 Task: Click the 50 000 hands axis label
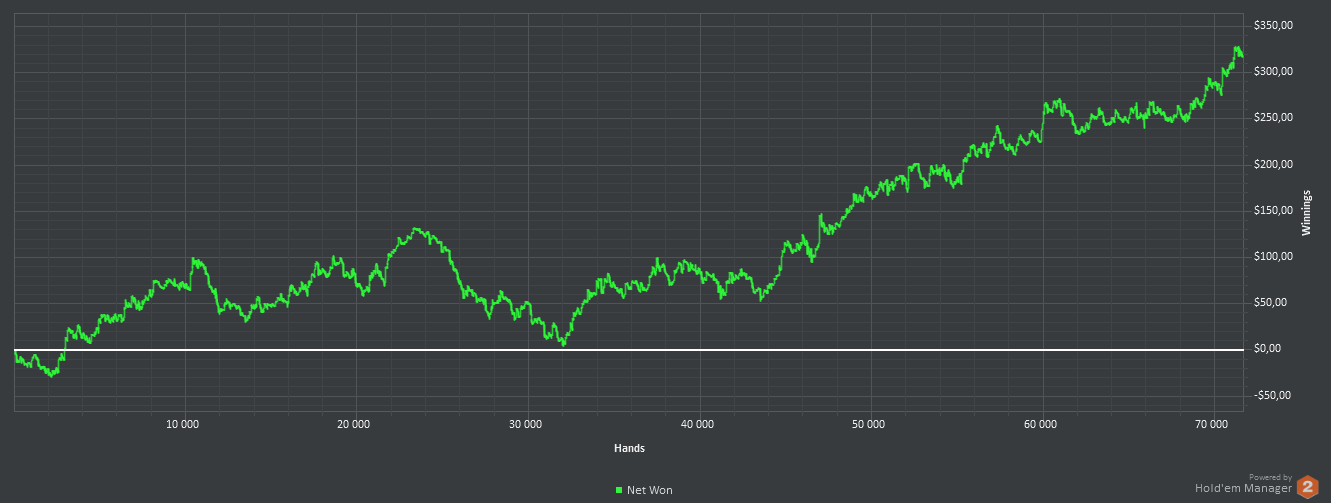tap(869, 424)
